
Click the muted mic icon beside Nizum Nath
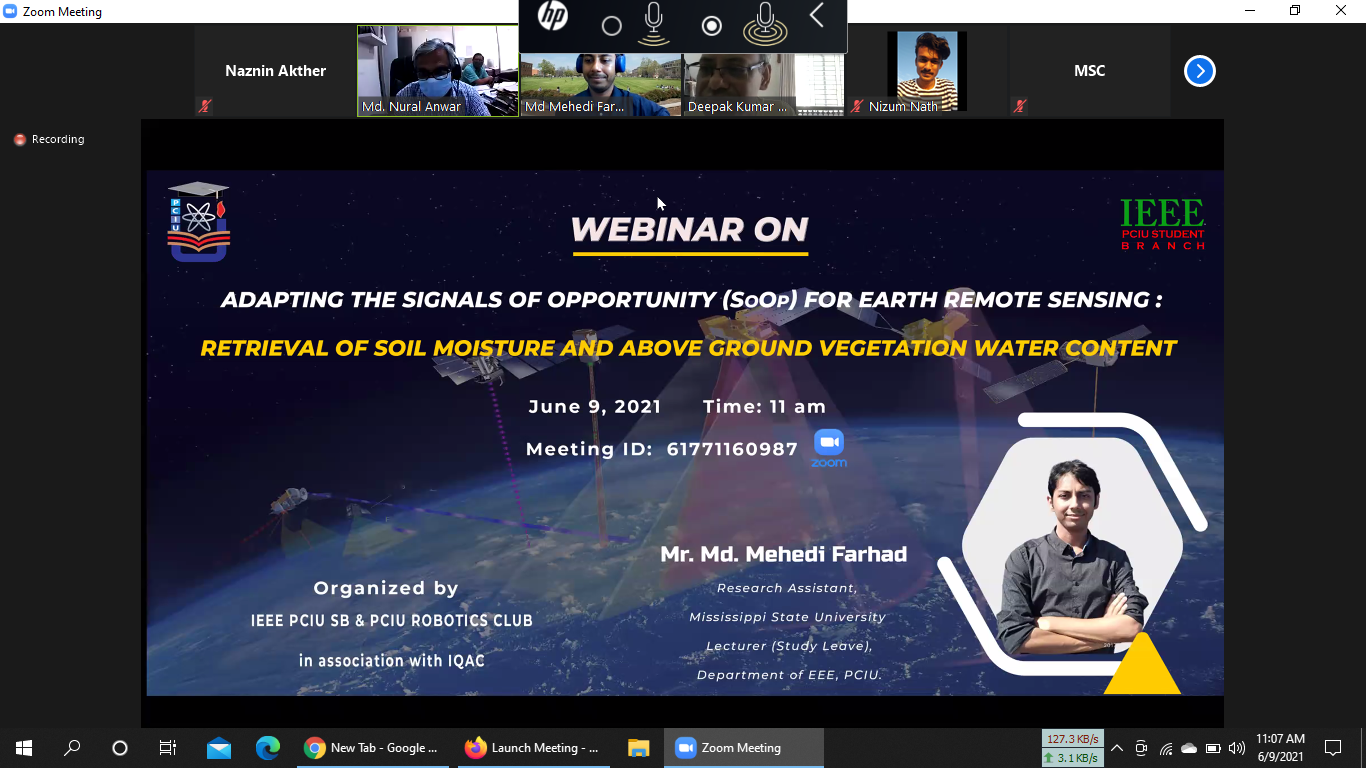[857, 106]
